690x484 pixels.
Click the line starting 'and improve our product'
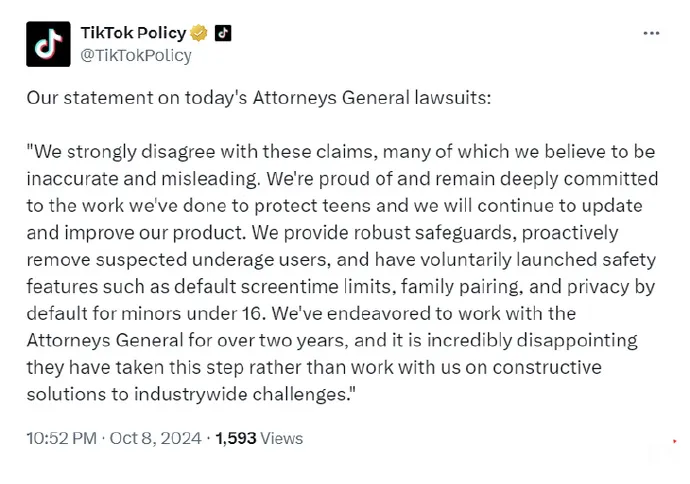click(323, 233)
